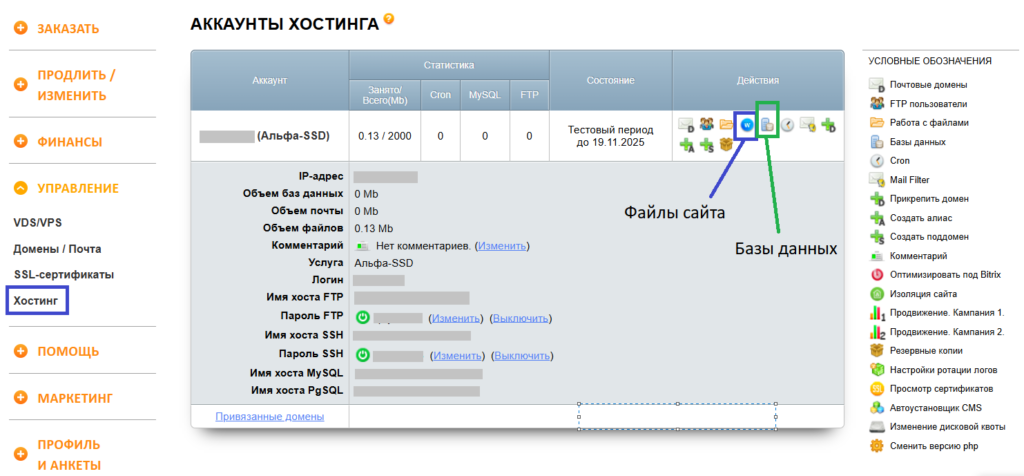Open FTP users icon in Actions column
This screenshot has width=1024, height=476.
(706, 125)
